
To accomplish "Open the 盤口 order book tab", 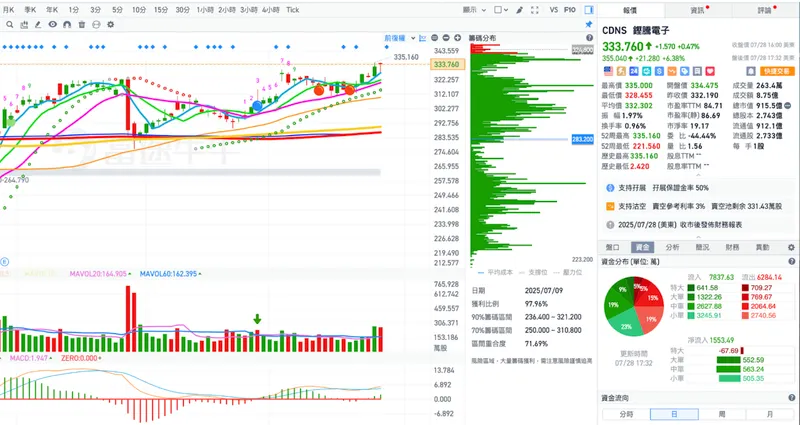I will coord(612,247).
